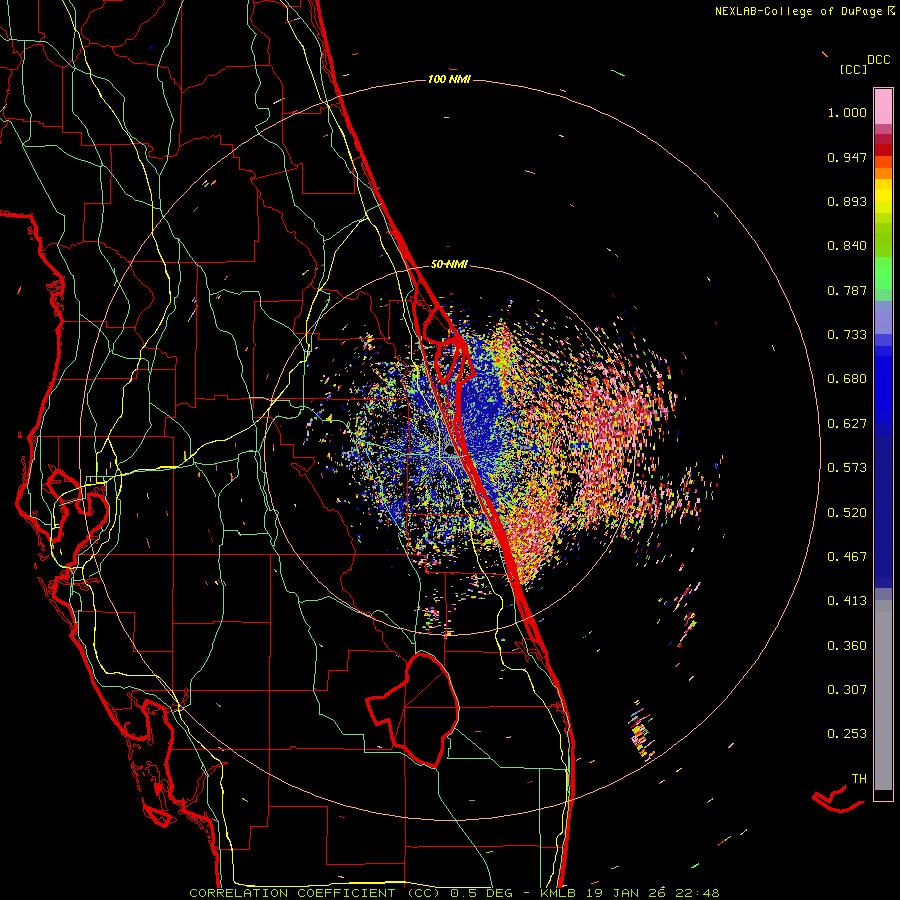Click the yellow segment of the color bar
Viewport: 900px width, 900px height.
point(883,196)
